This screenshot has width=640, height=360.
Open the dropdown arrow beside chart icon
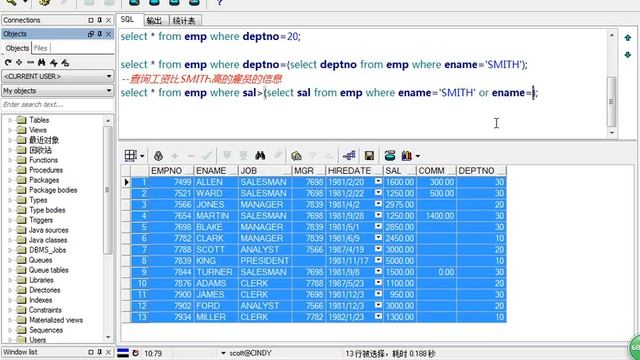point(418,156)
